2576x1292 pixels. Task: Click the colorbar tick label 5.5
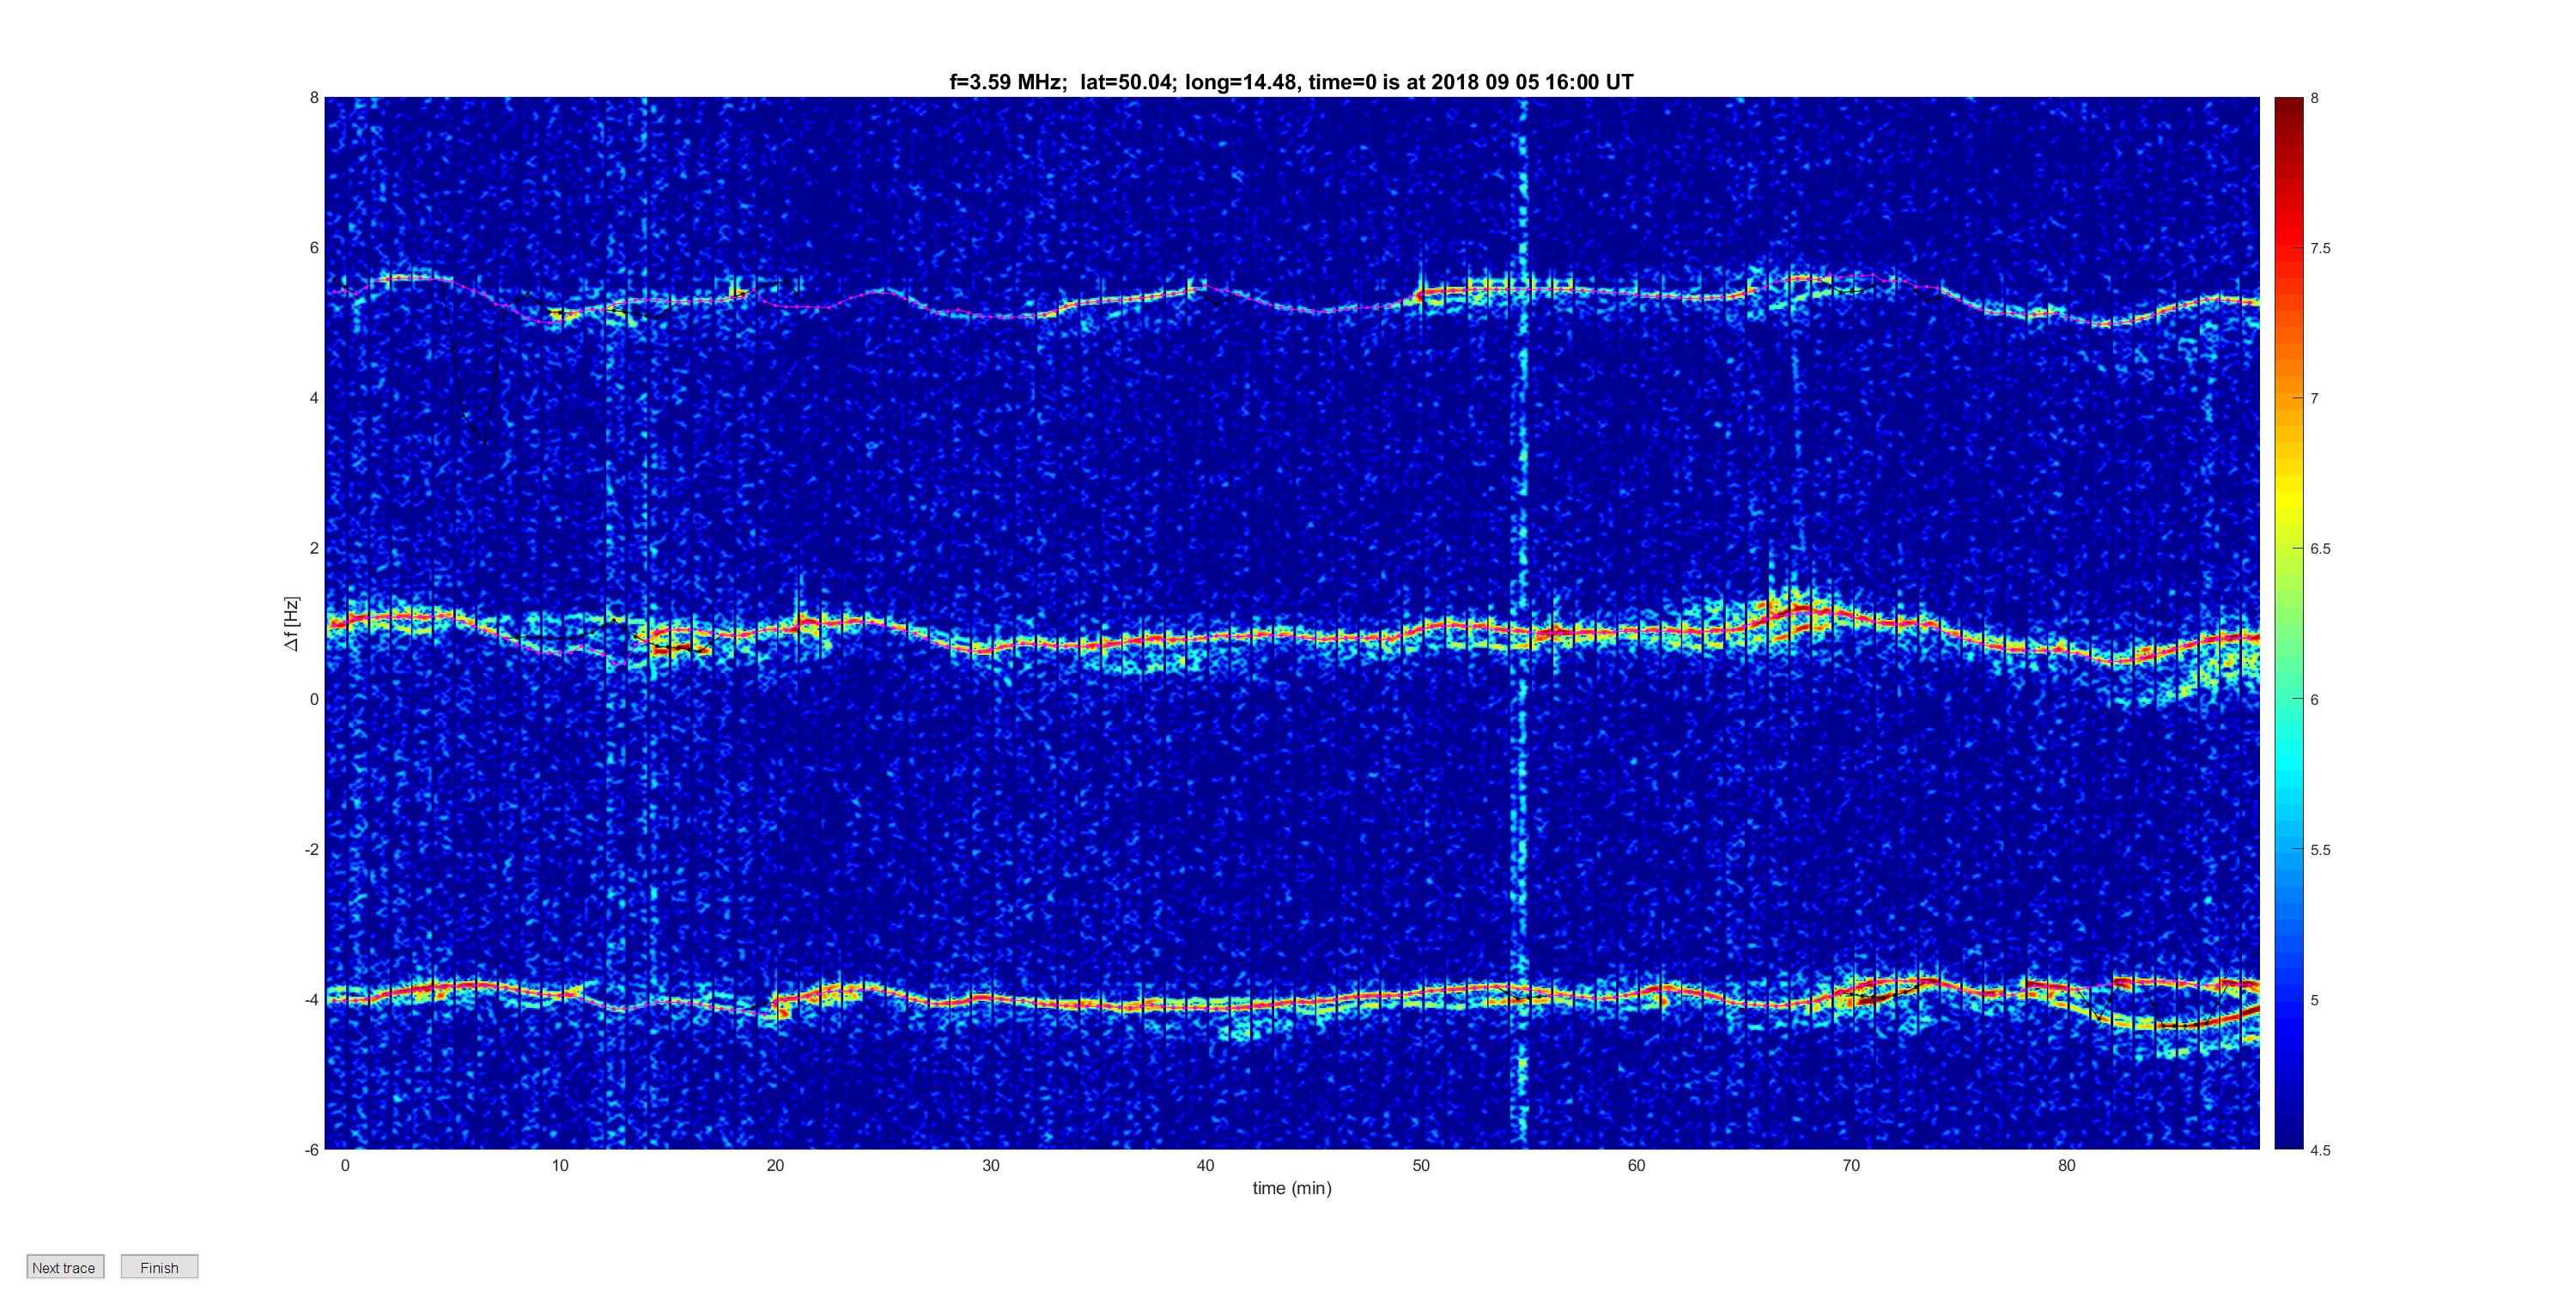click(x=2320, y=850)
